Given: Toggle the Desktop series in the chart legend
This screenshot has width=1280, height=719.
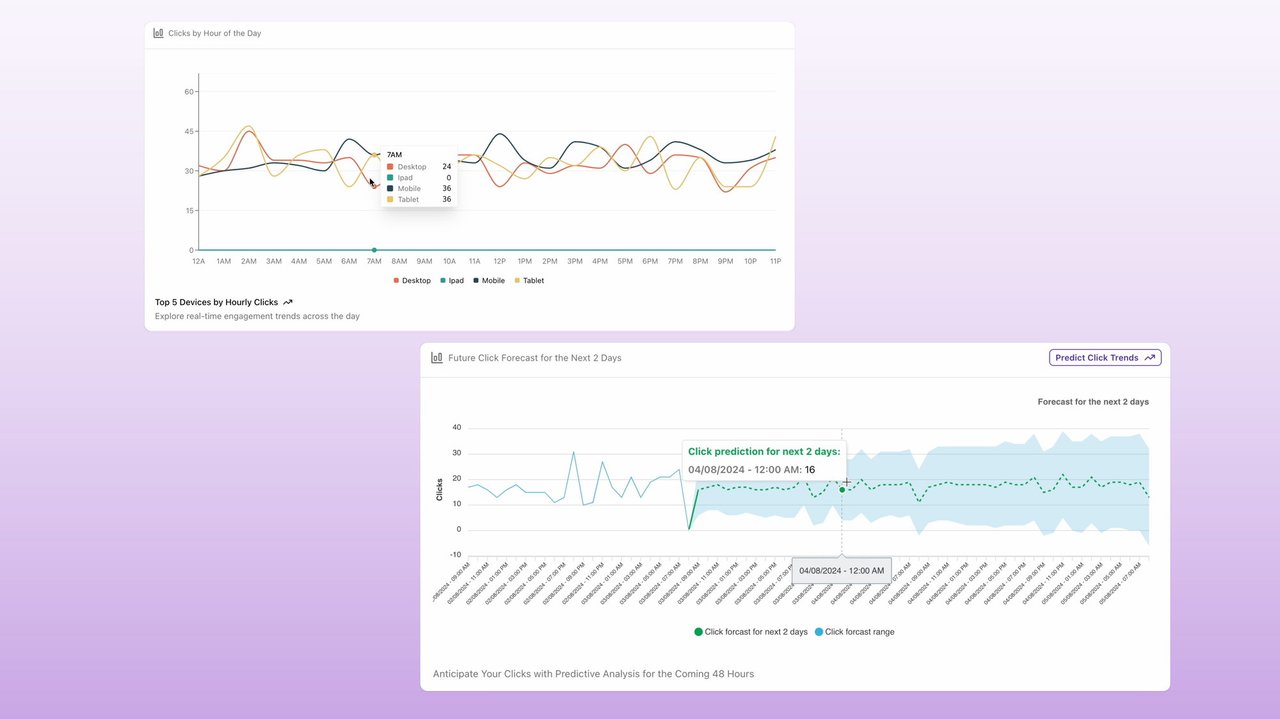Looking at the screenshot, I should (411, 281).
